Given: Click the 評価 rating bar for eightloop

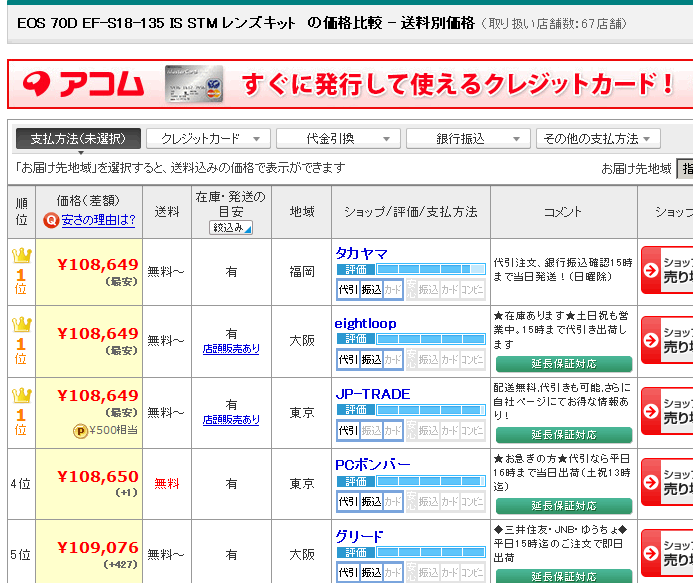Looking at the screenshot, I should [x=411, y=339].
